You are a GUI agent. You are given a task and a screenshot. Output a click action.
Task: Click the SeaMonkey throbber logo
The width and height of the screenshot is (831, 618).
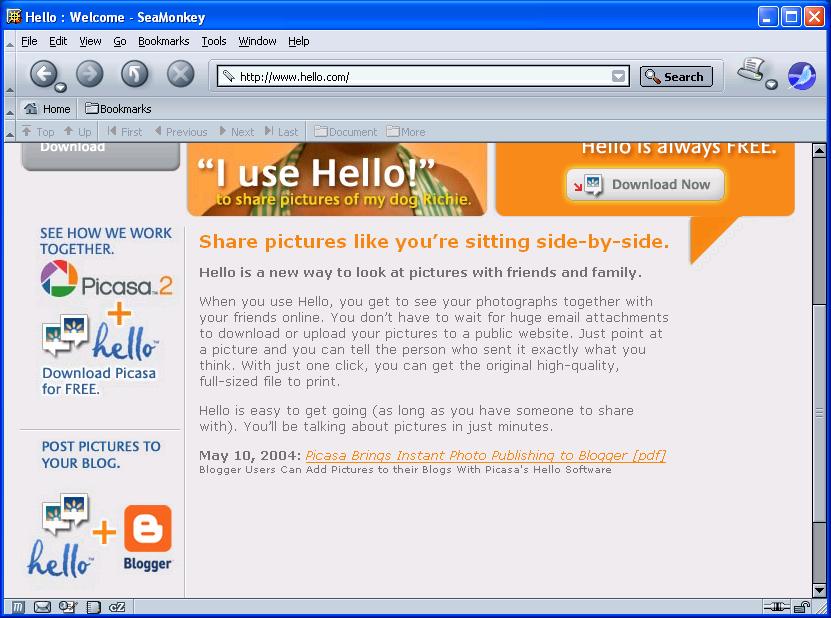801,76
